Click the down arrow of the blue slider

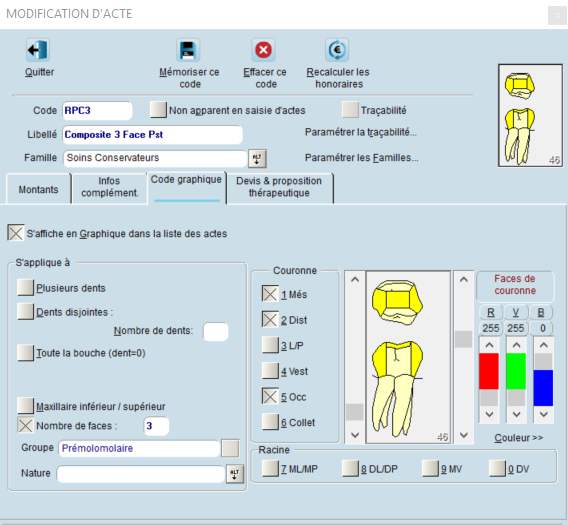tap(543, 414)
